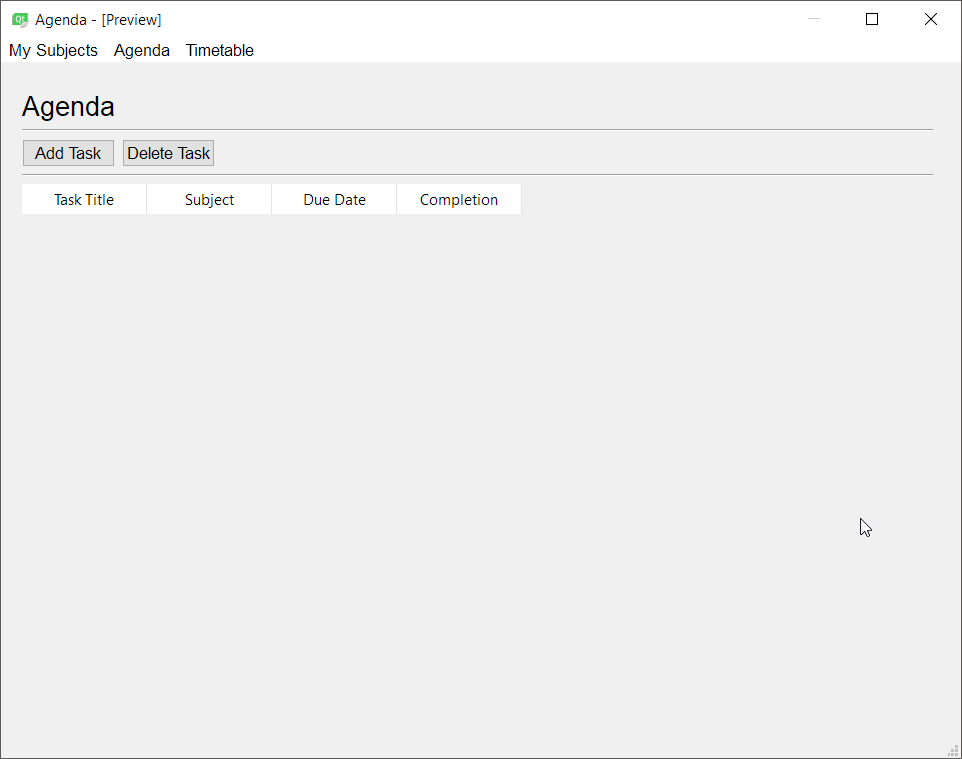This screenshot has height=759, width=962.
Task: Click the window resize grip corner
Action: (954, 752)
